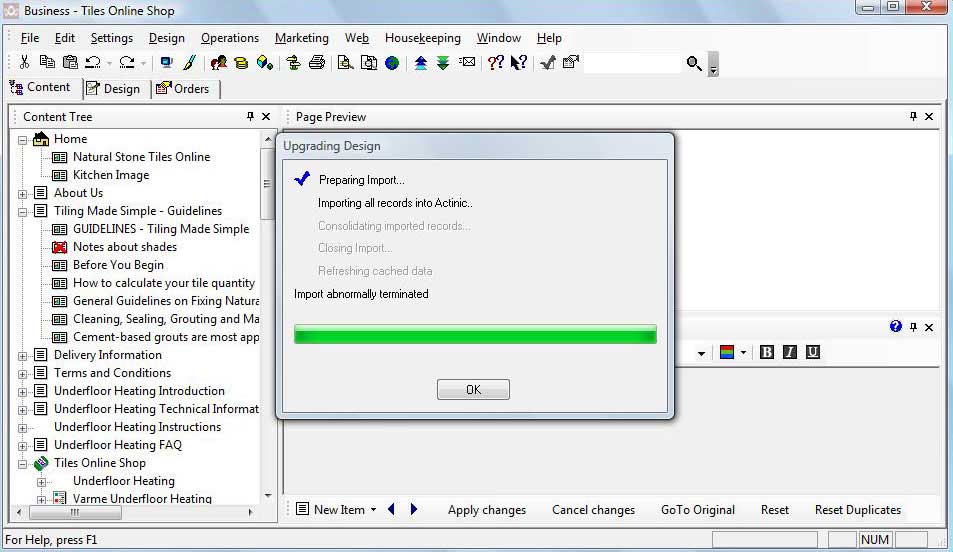This screenshot has height=552, width=953.
Task: Click the blue help question icon
Action: tap(896, 327)
